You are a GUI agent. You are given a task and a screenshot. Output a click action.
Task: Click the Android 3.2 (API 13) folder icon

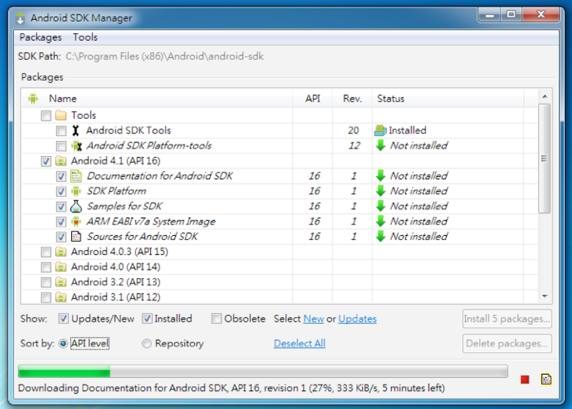61,282
